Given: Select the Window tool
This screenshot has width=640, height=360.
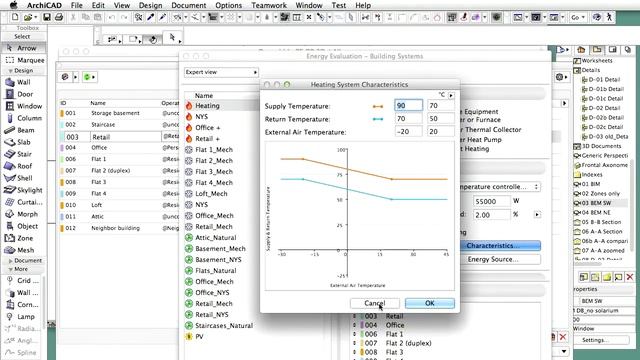Looking at the screenshot, I should pos(24,106).
